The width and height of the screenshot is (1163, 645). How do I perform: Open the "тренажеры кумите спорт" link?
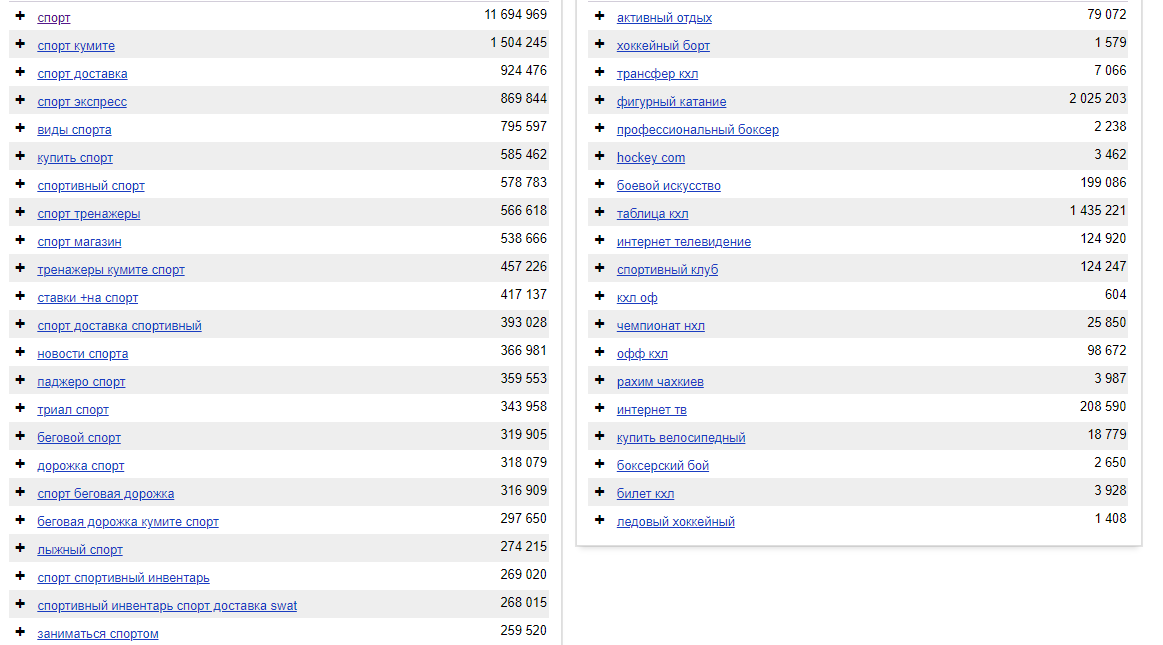tap(111, 270)
